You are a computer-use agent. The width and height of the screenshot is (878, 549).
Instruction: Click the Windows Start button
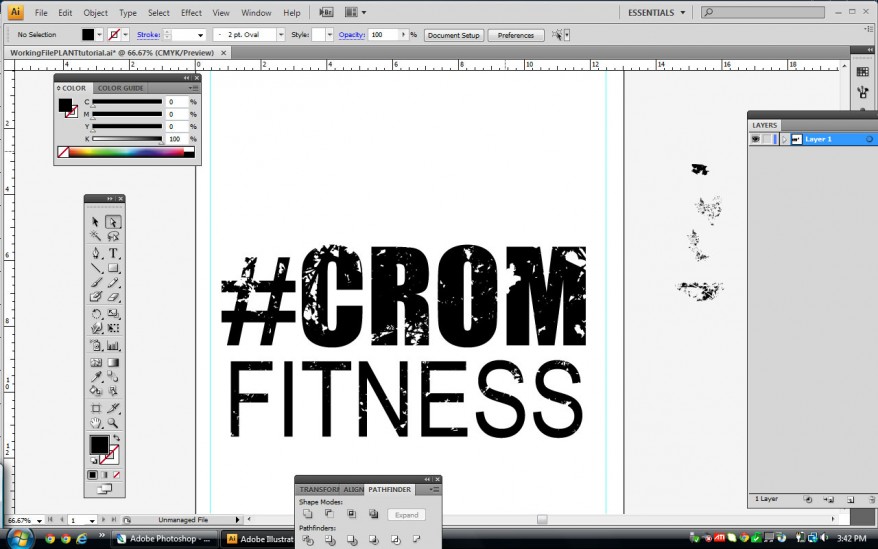coord(20,538)
